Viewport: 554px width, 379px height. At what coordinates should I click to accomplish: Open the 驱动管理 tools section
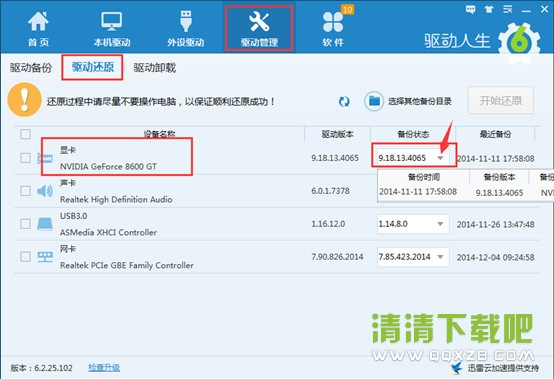259,29
